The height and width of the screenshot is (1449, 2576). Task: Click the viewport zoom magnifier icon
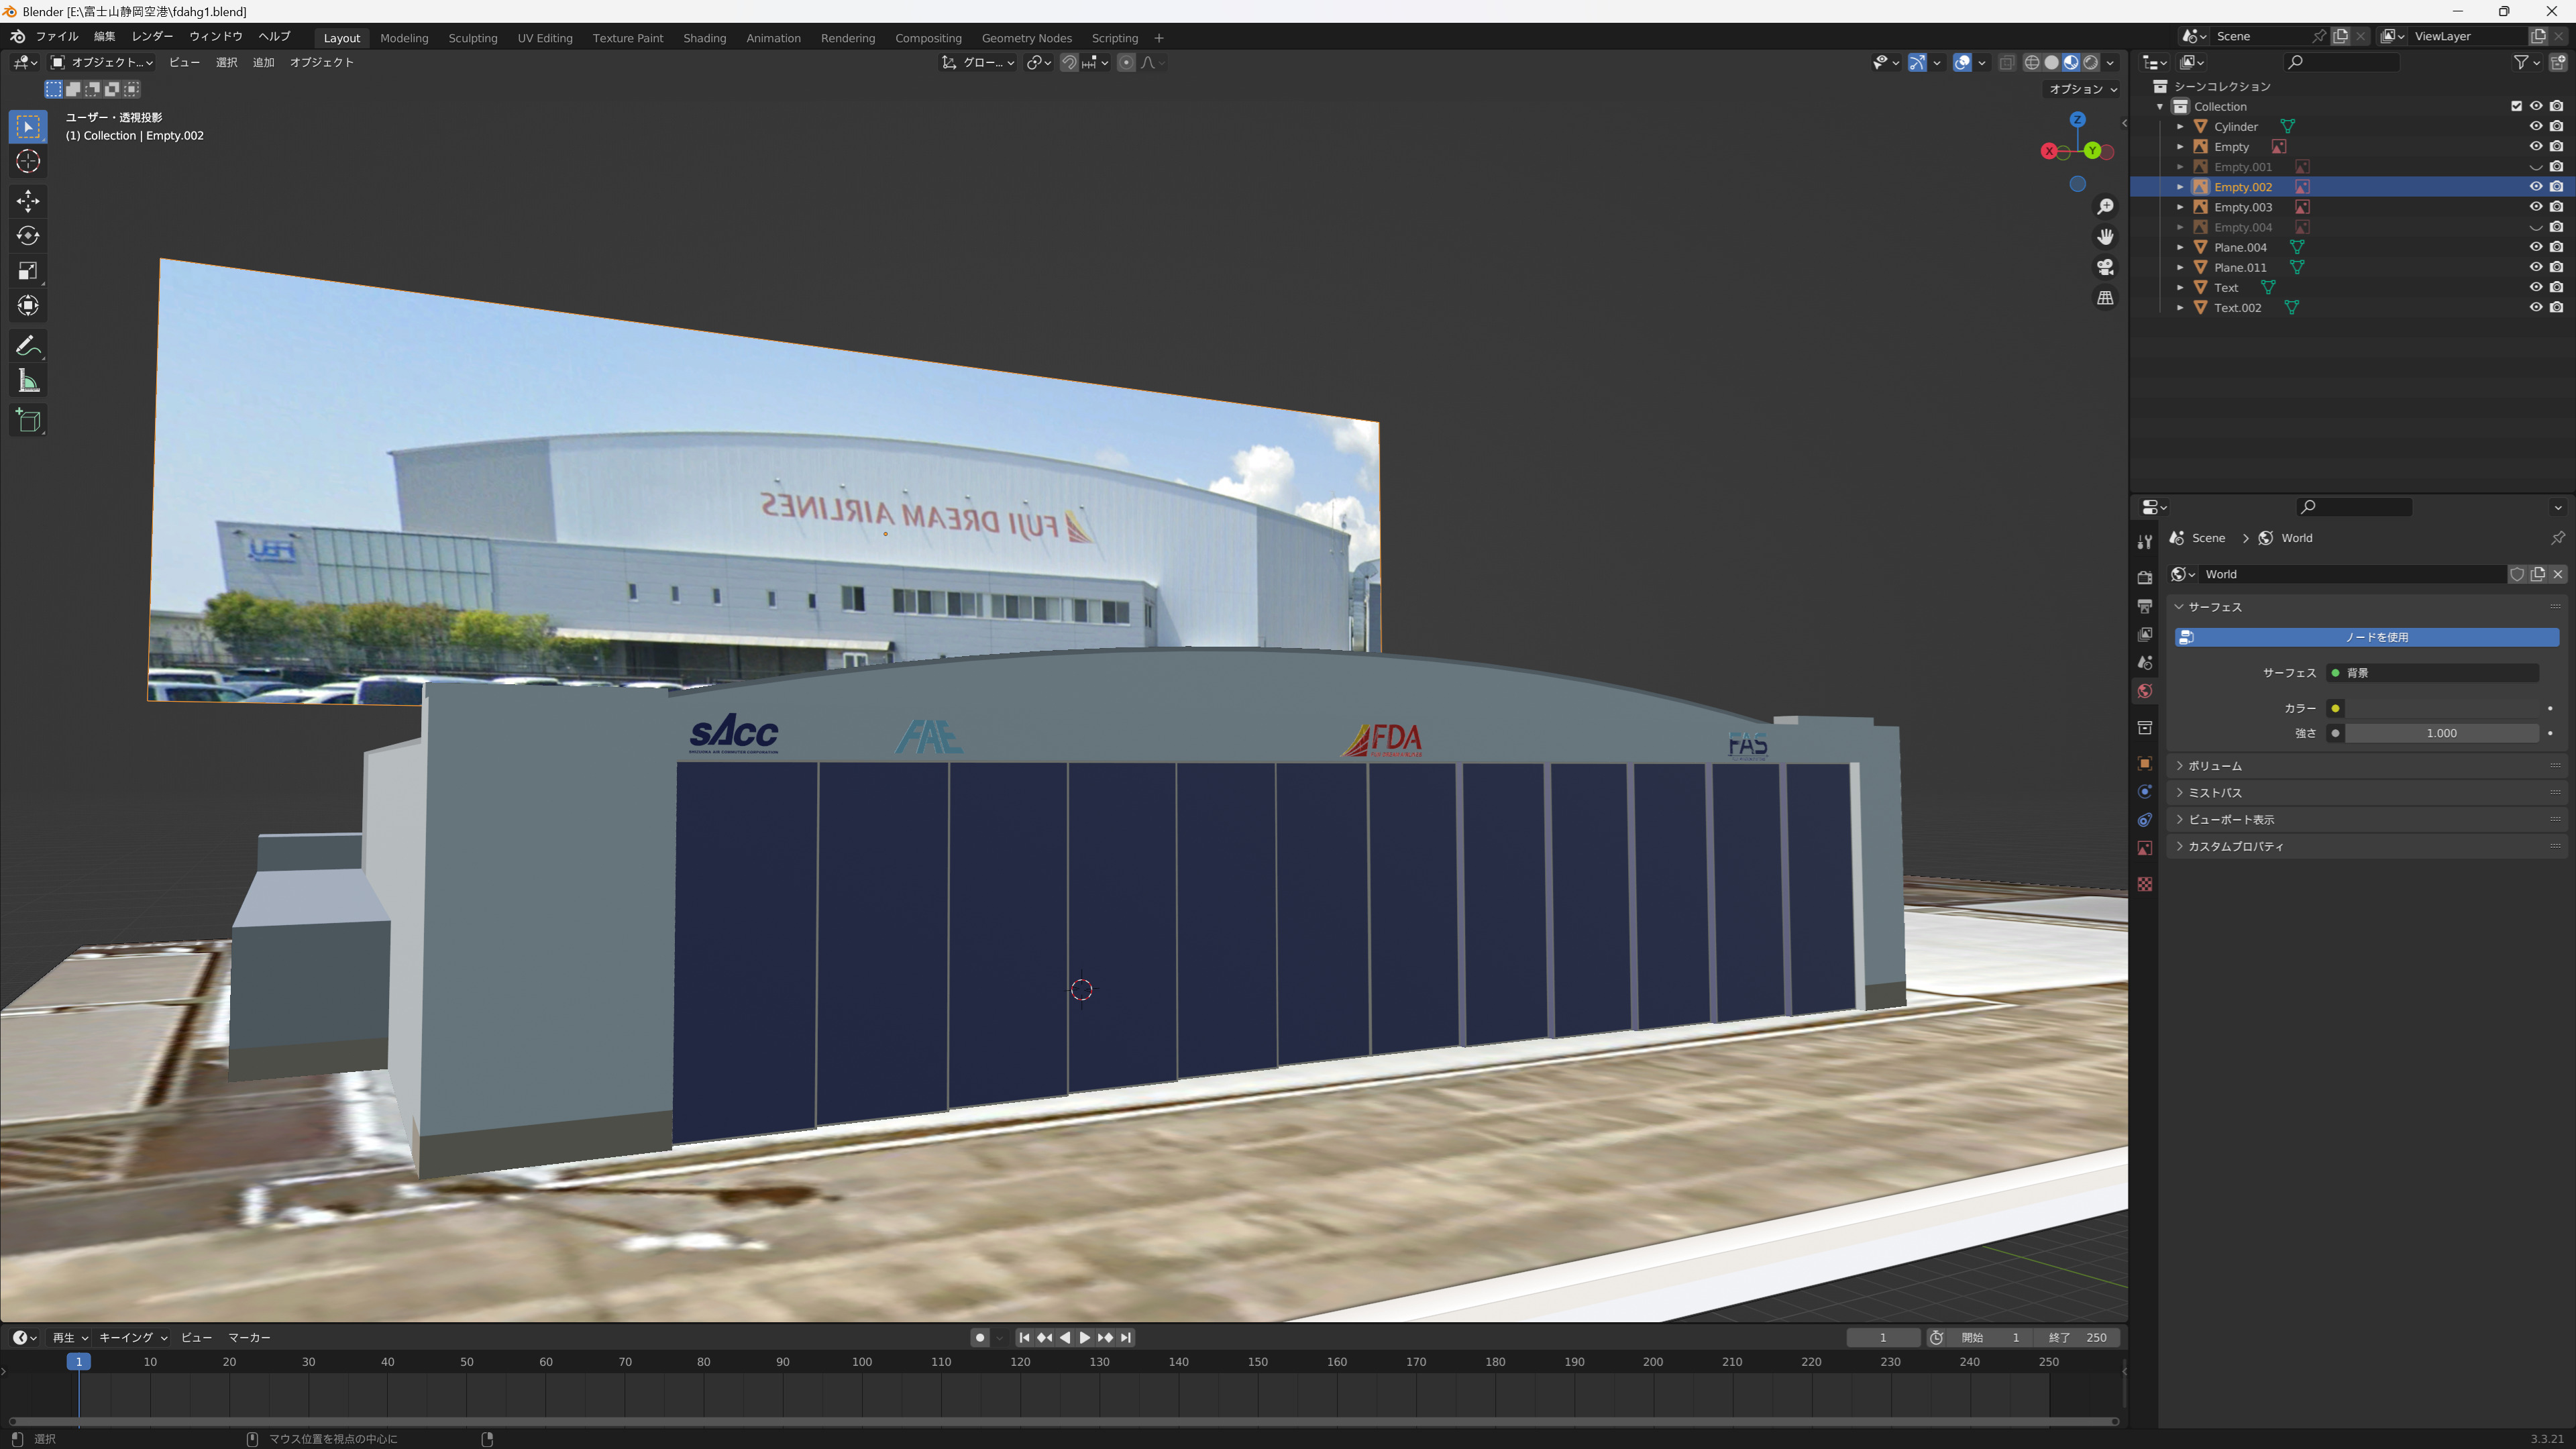tap(2105, 206)
